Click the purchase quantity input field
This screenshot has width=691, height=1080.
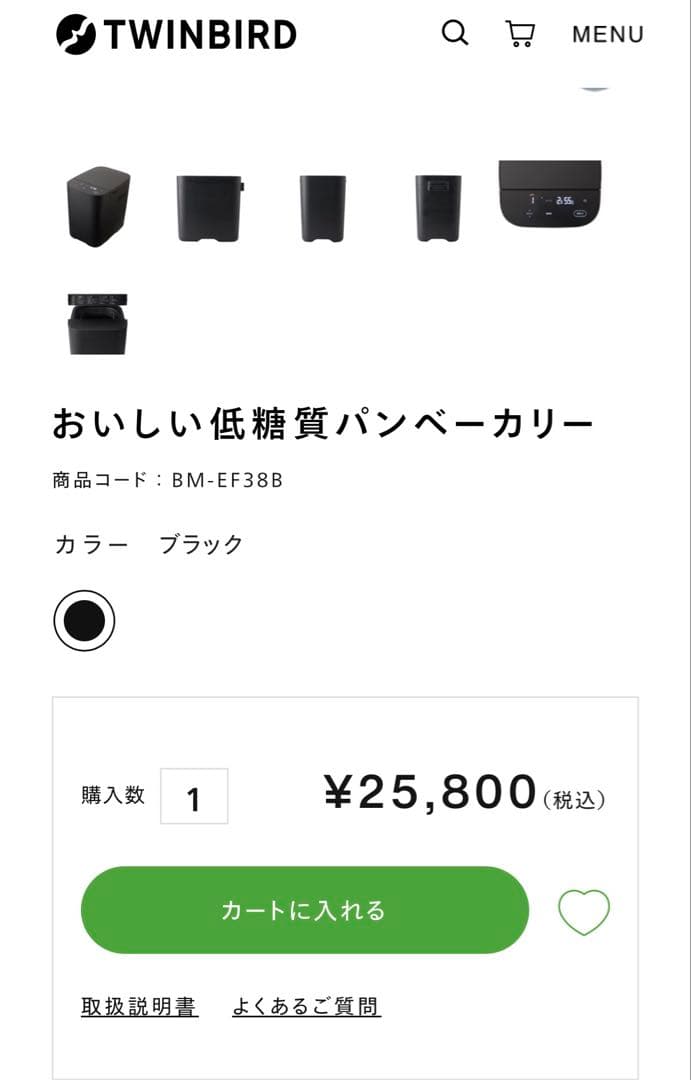[x=194, y=797]
